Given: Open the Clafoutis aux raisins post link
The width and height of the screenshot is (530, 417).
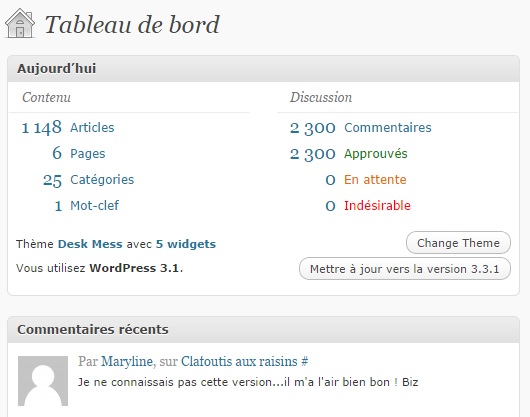Looking at the screenshot, I should point(239,362).
